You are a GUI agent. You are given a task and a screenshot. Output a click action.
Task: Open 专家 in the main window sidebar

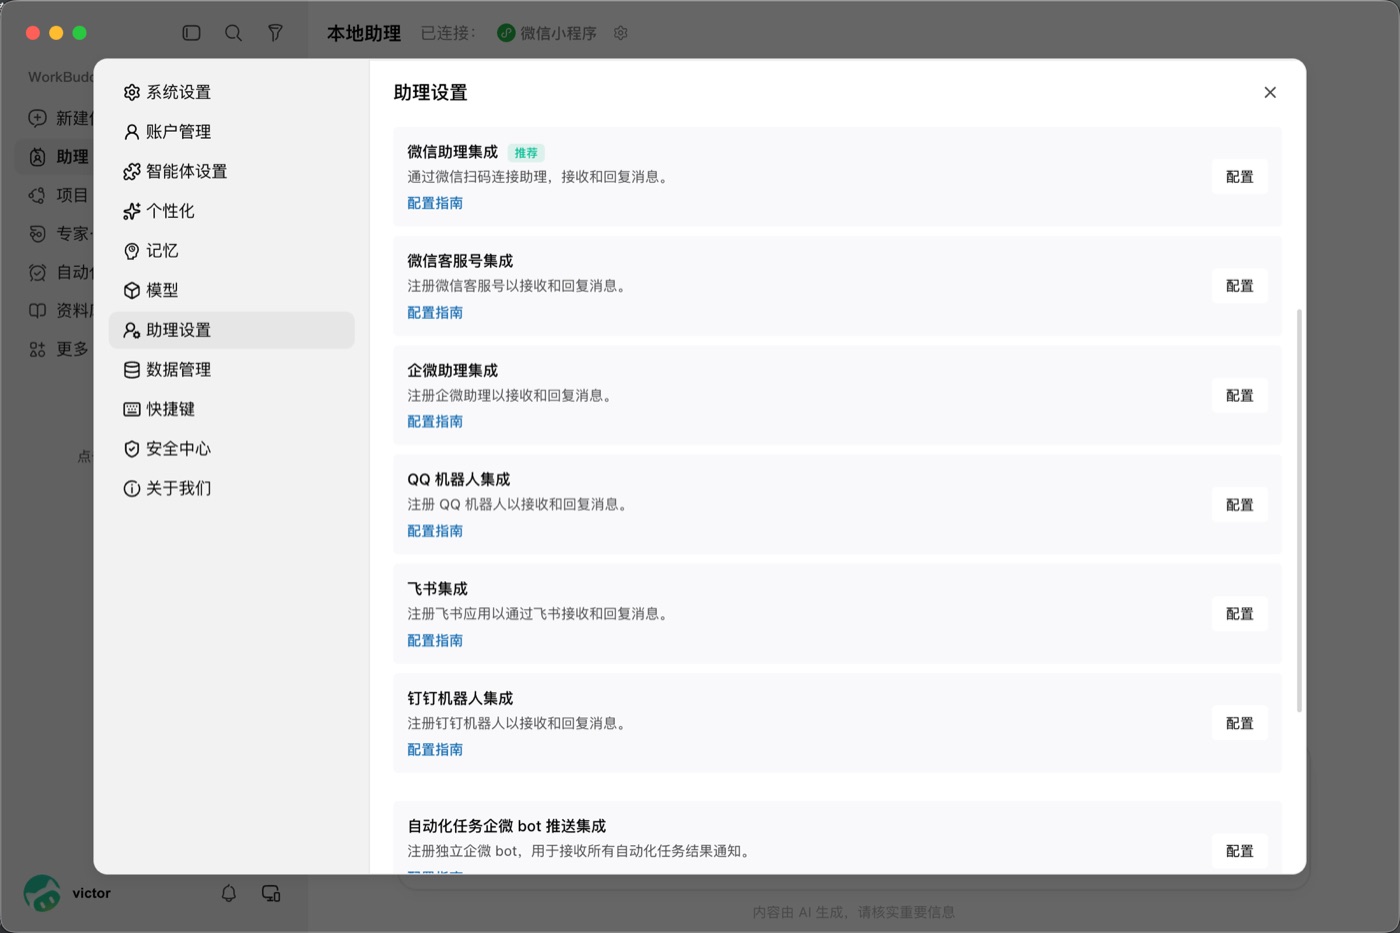[x=58, y=234]
